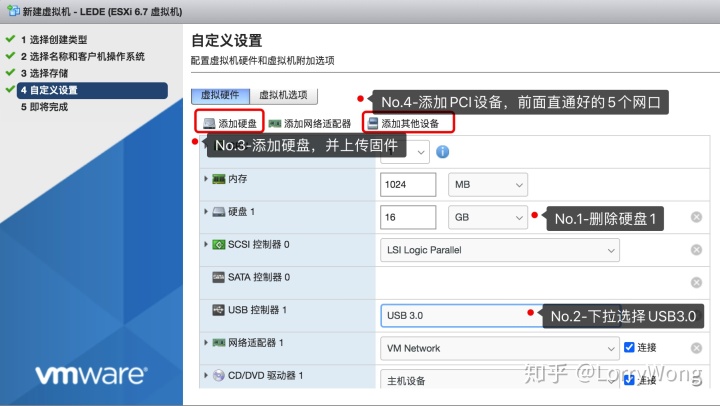720x406 pixels.
Task: Toggle 连接 checkbox for CD/DVD drive
Action: click(x=629, y=380)
